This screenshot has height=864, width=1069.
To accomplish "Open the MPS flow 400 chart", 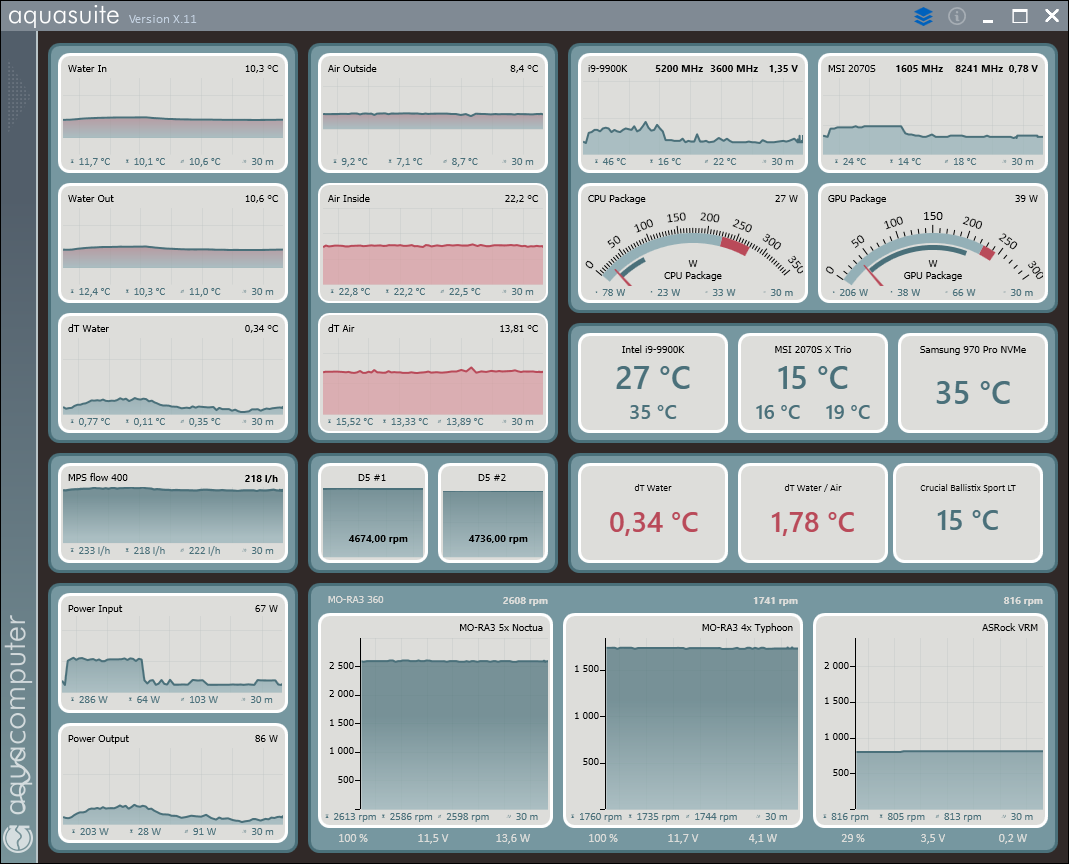I will tap(172, 513).
